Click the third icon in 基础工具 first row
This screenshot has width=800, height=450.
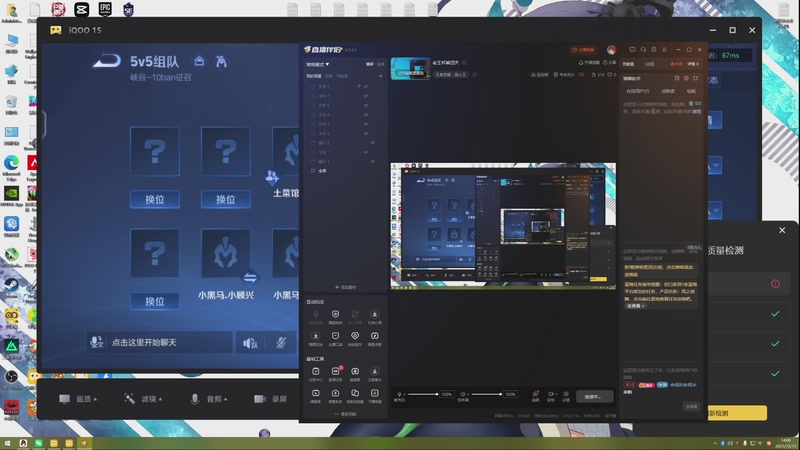(355, 371)
